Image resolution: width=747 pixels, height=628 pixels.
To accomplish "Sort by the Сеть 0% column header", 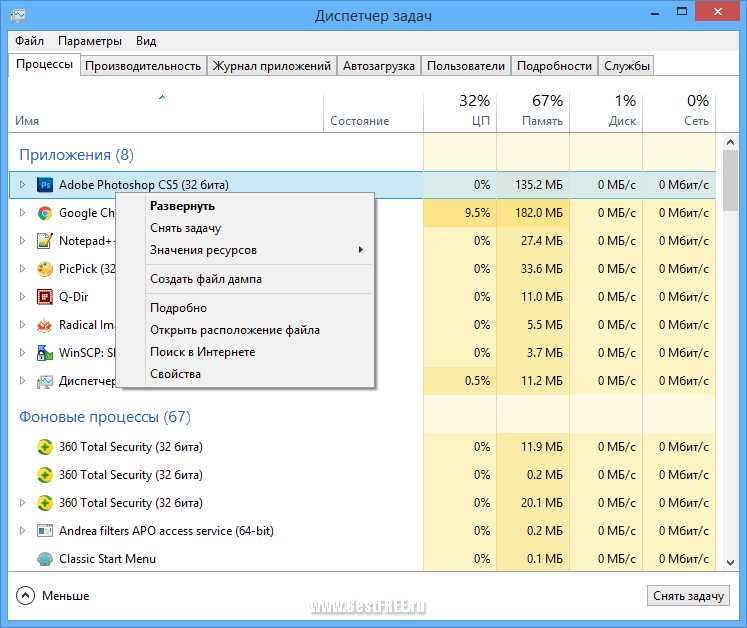I will tap(679, 111).
